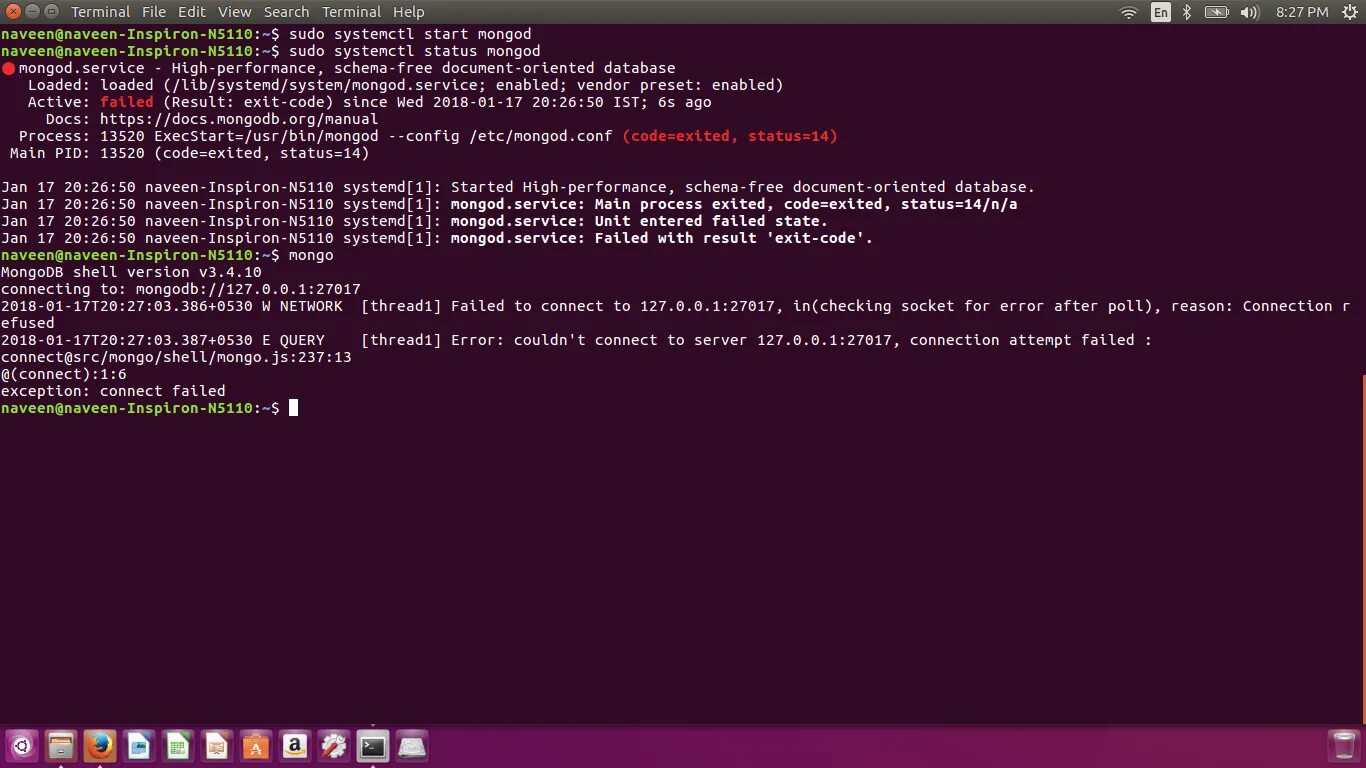The width and height of the screenshot is (1366, 768).
Task: Click the mongodb://127.0.0.1:27017 address
Action: tap(248, 289)
